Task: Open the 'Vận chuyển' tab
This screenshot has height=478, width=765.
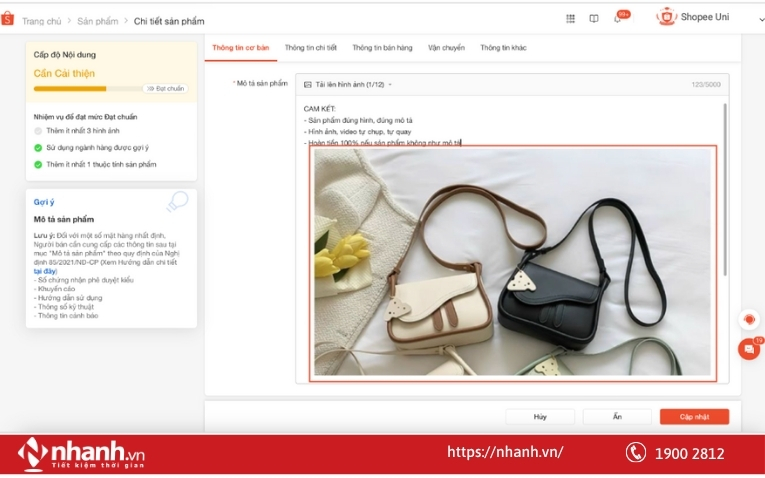Action: 446,48
